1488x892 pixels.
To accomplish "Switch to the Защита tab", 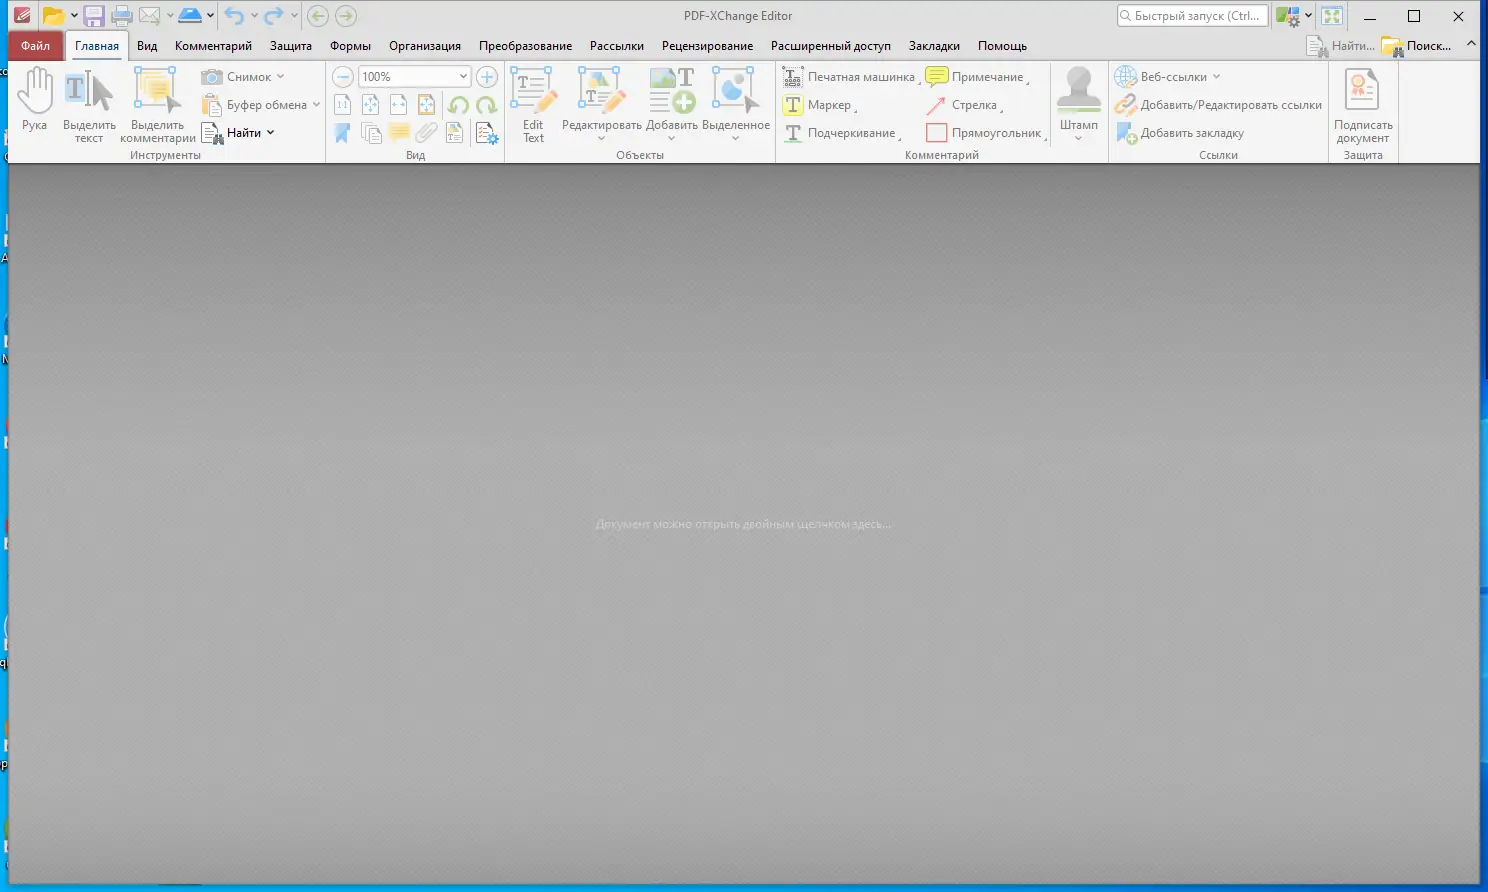I will [x=291, y=46].
